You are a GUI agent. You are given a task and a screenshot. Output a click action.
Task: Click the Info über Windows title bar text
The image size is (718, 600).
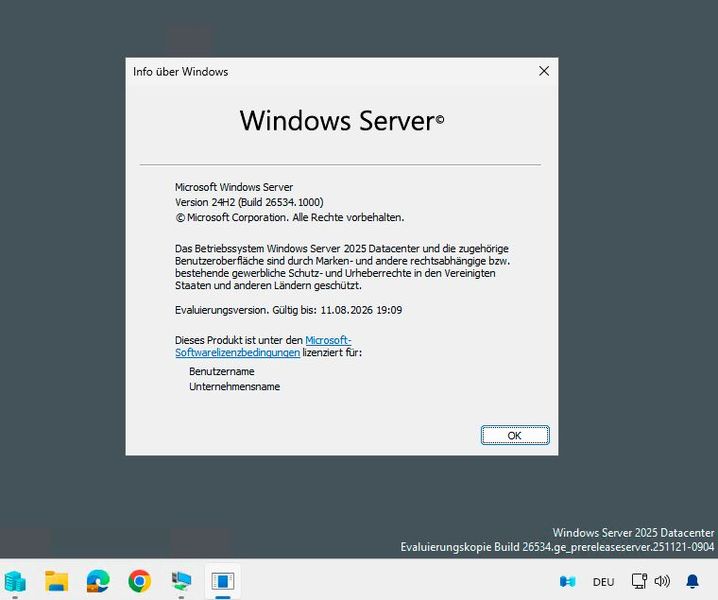point(180,72)
